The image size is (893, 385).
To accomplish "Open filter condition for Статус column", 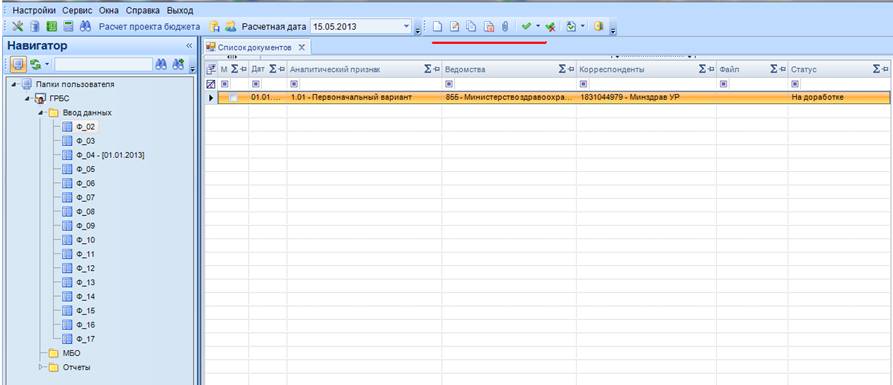I will point(795,84).
